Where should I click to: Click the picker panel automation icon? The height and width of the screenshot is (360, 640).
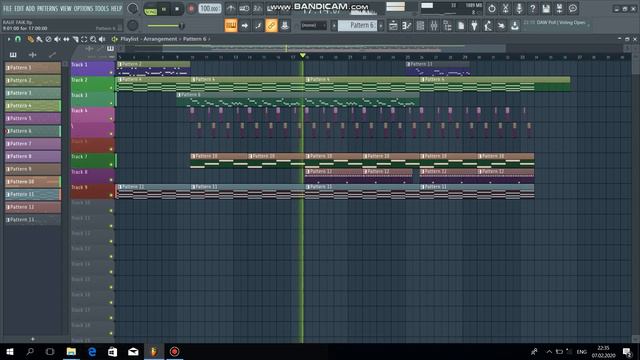pyautogui.click(x=52, y=55)
